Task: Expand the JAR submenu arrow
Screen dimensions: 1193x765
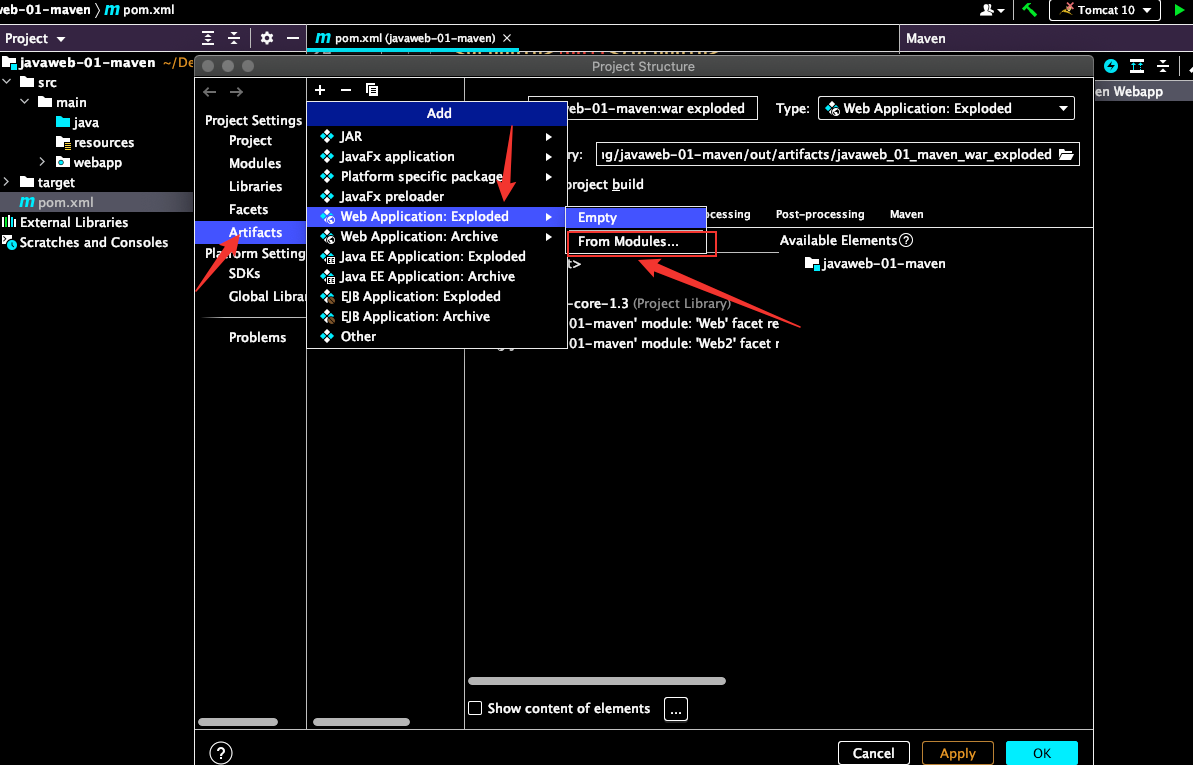Action: (549, 137)
